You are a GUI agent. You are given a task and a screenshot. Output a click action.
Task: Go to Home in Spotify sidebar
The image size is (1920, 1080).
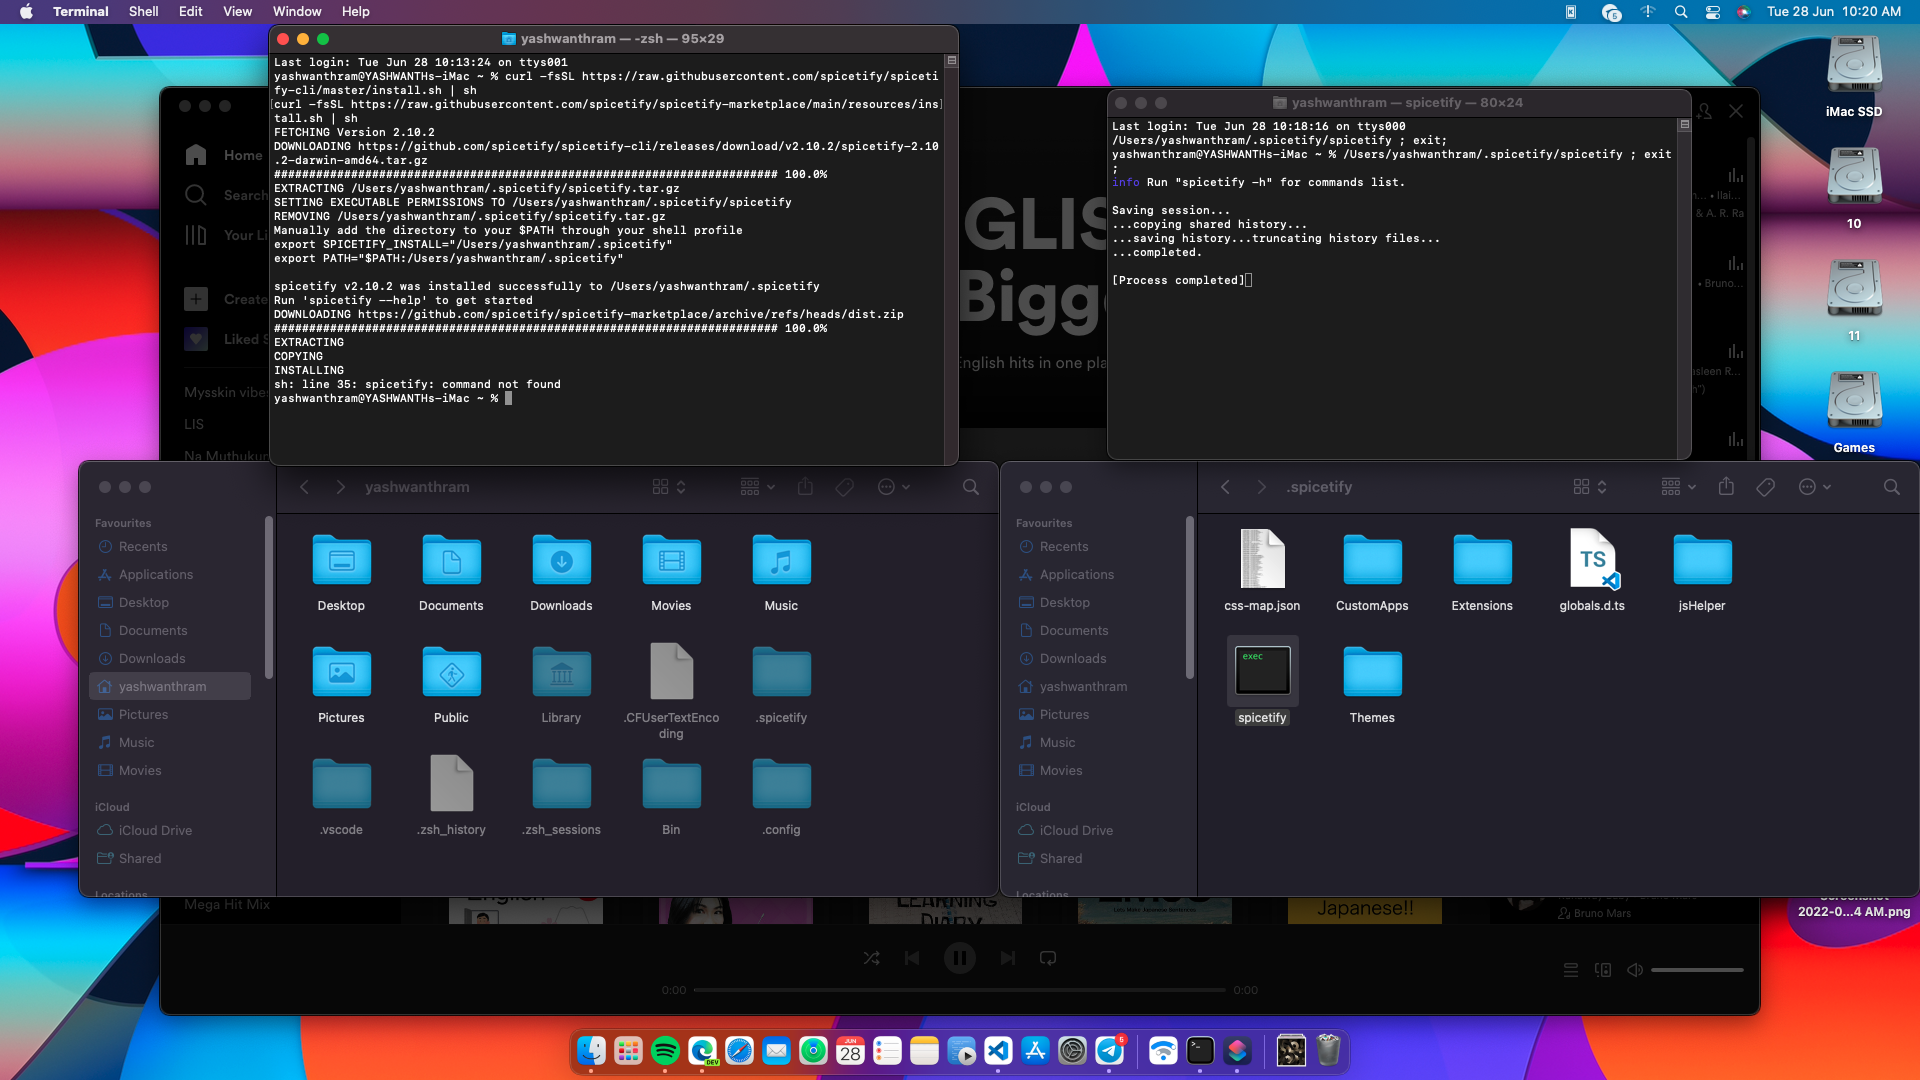226,155
